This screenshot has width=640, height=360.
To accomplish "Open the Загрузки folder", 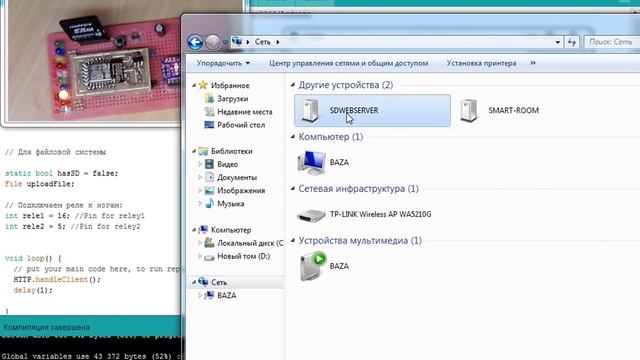I will [x=232, y=99].
